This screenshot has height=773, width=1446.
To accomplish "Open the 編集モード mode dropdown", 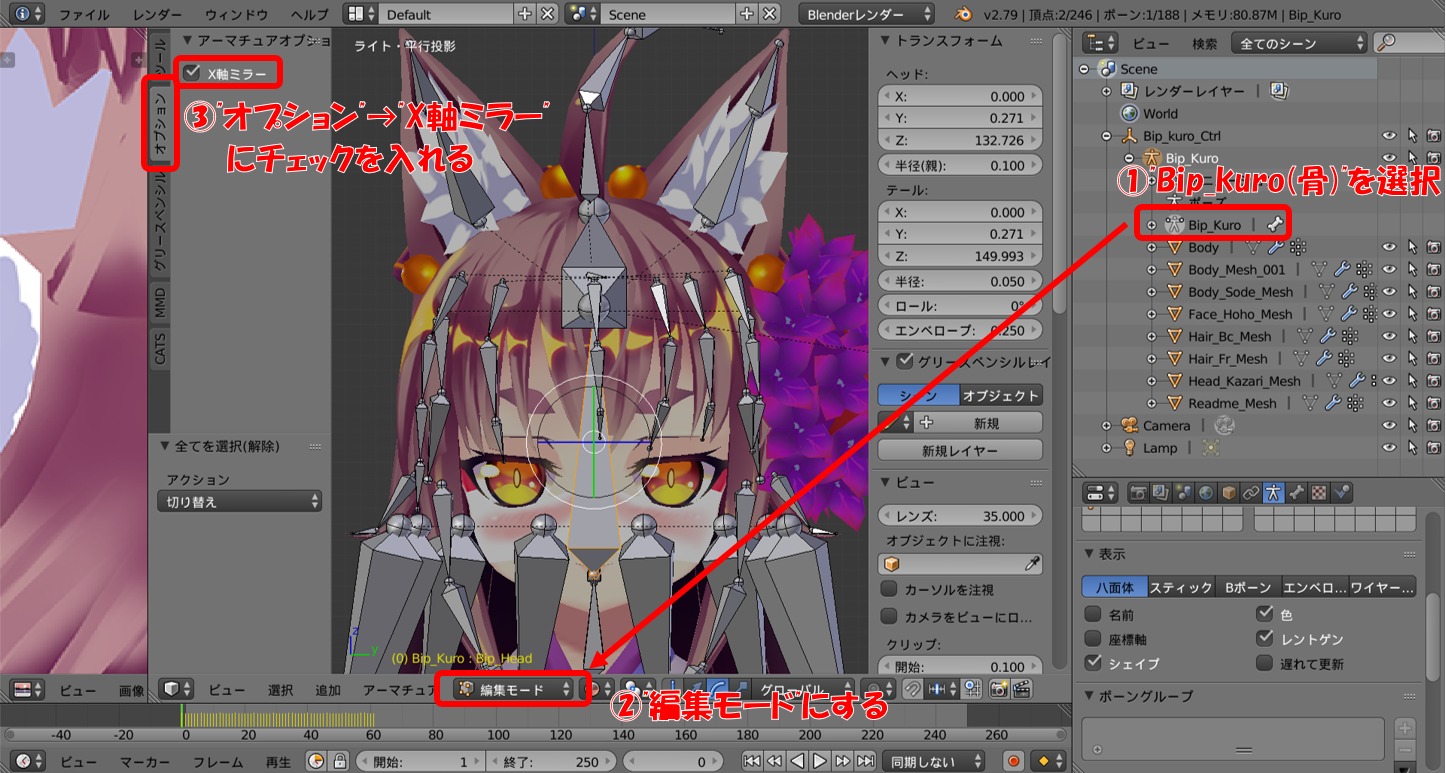I will tap(513, 689).
